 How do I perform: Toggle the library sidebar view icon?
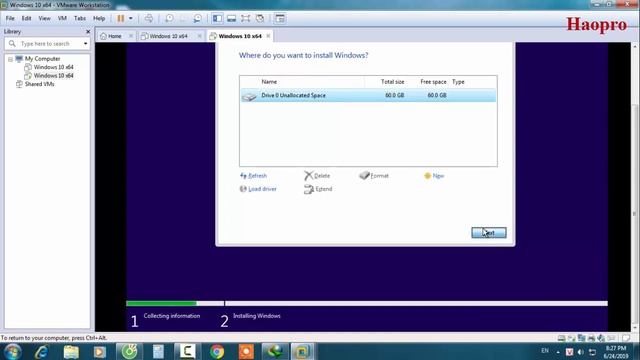(218, 18)
